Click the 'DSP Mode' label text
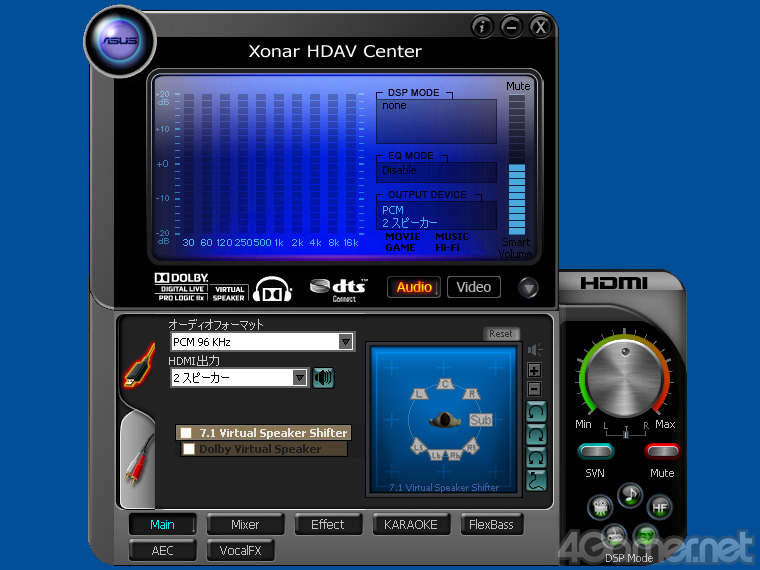Image resolution: width=760 pixels, height=570 pixels. click(629, 558)
